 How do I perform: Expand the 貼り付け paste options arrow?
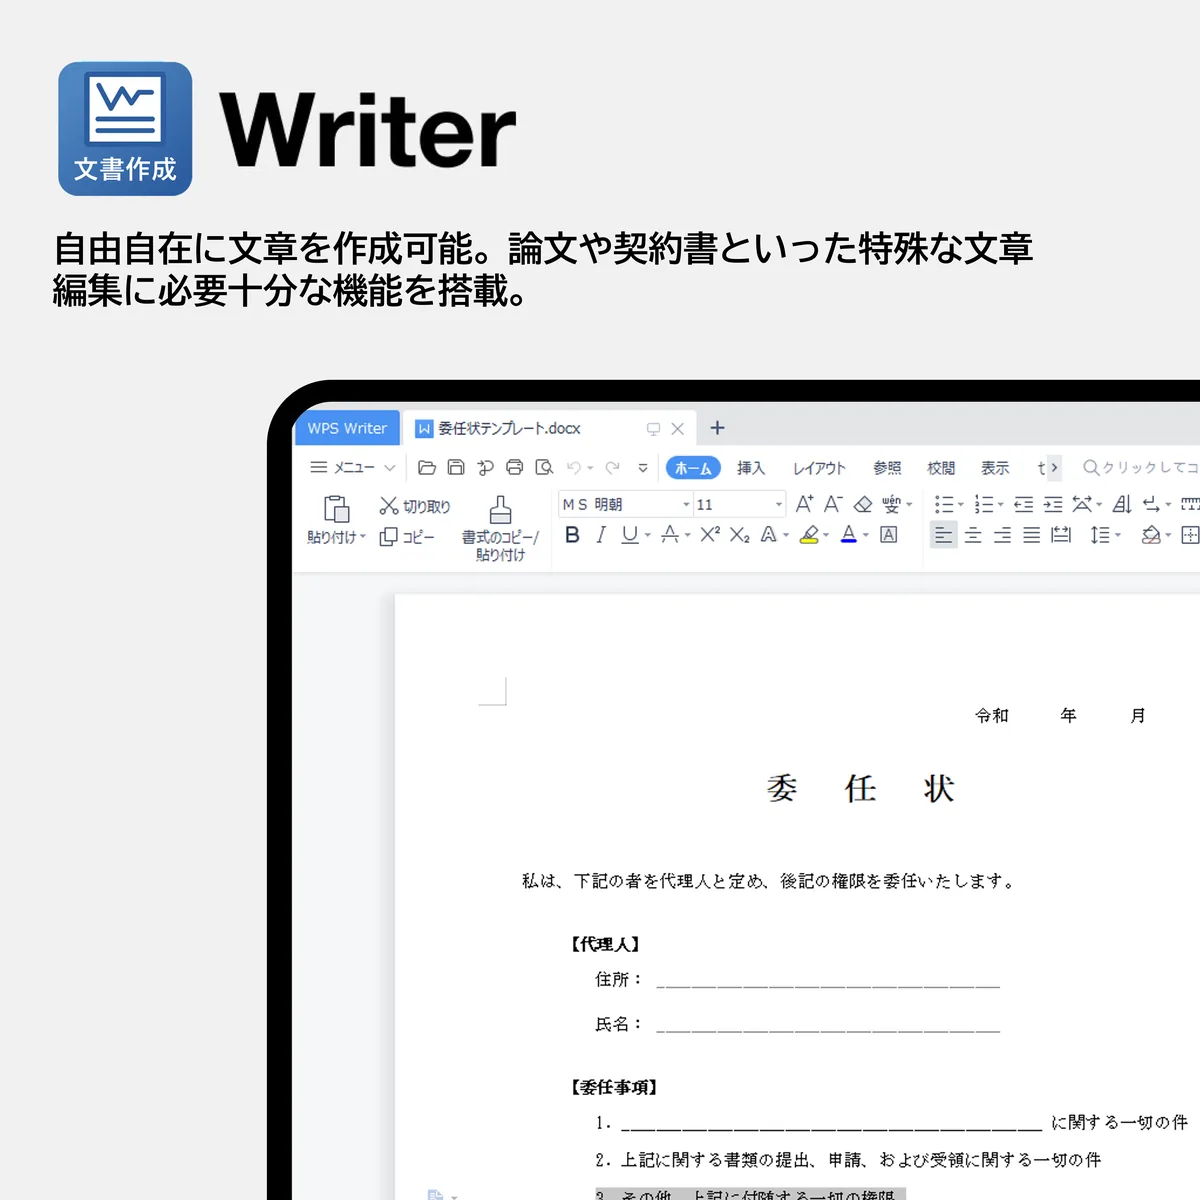coord(363,537)
